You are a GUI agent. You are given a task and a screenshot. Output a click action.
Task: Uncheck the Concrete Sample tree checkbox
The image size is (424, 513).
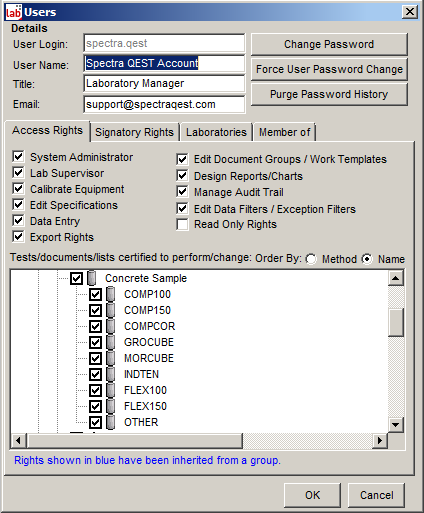pos(76,278)
